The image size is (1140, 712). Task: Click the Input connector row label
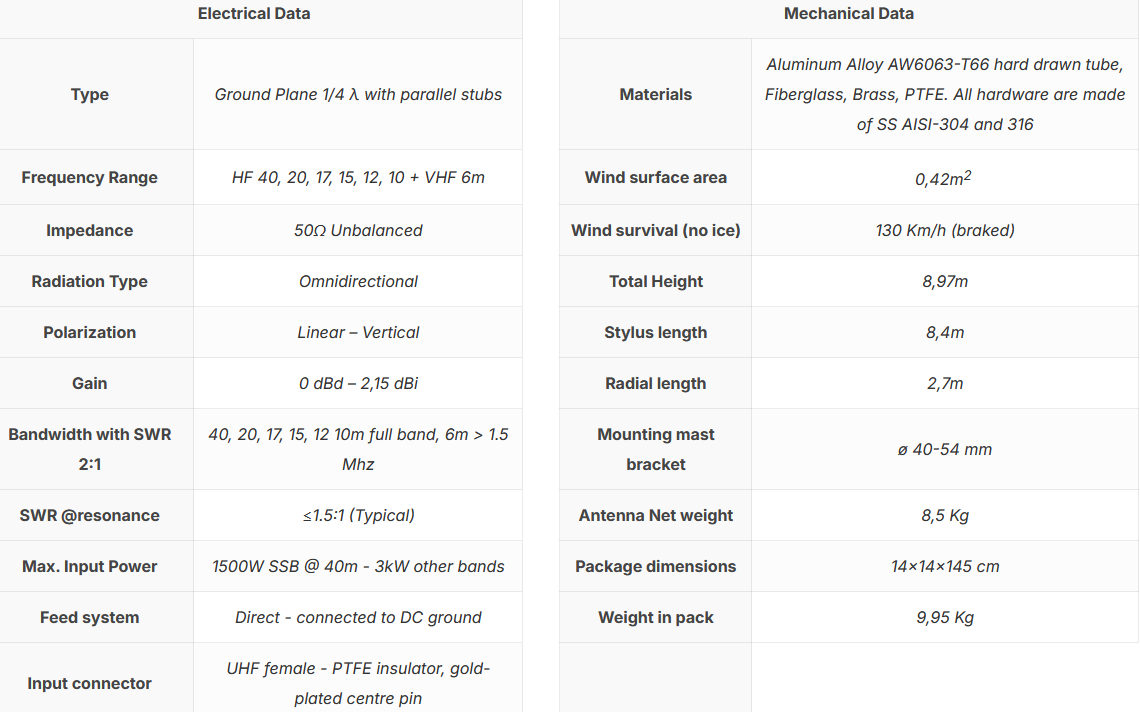click(90, 684)
